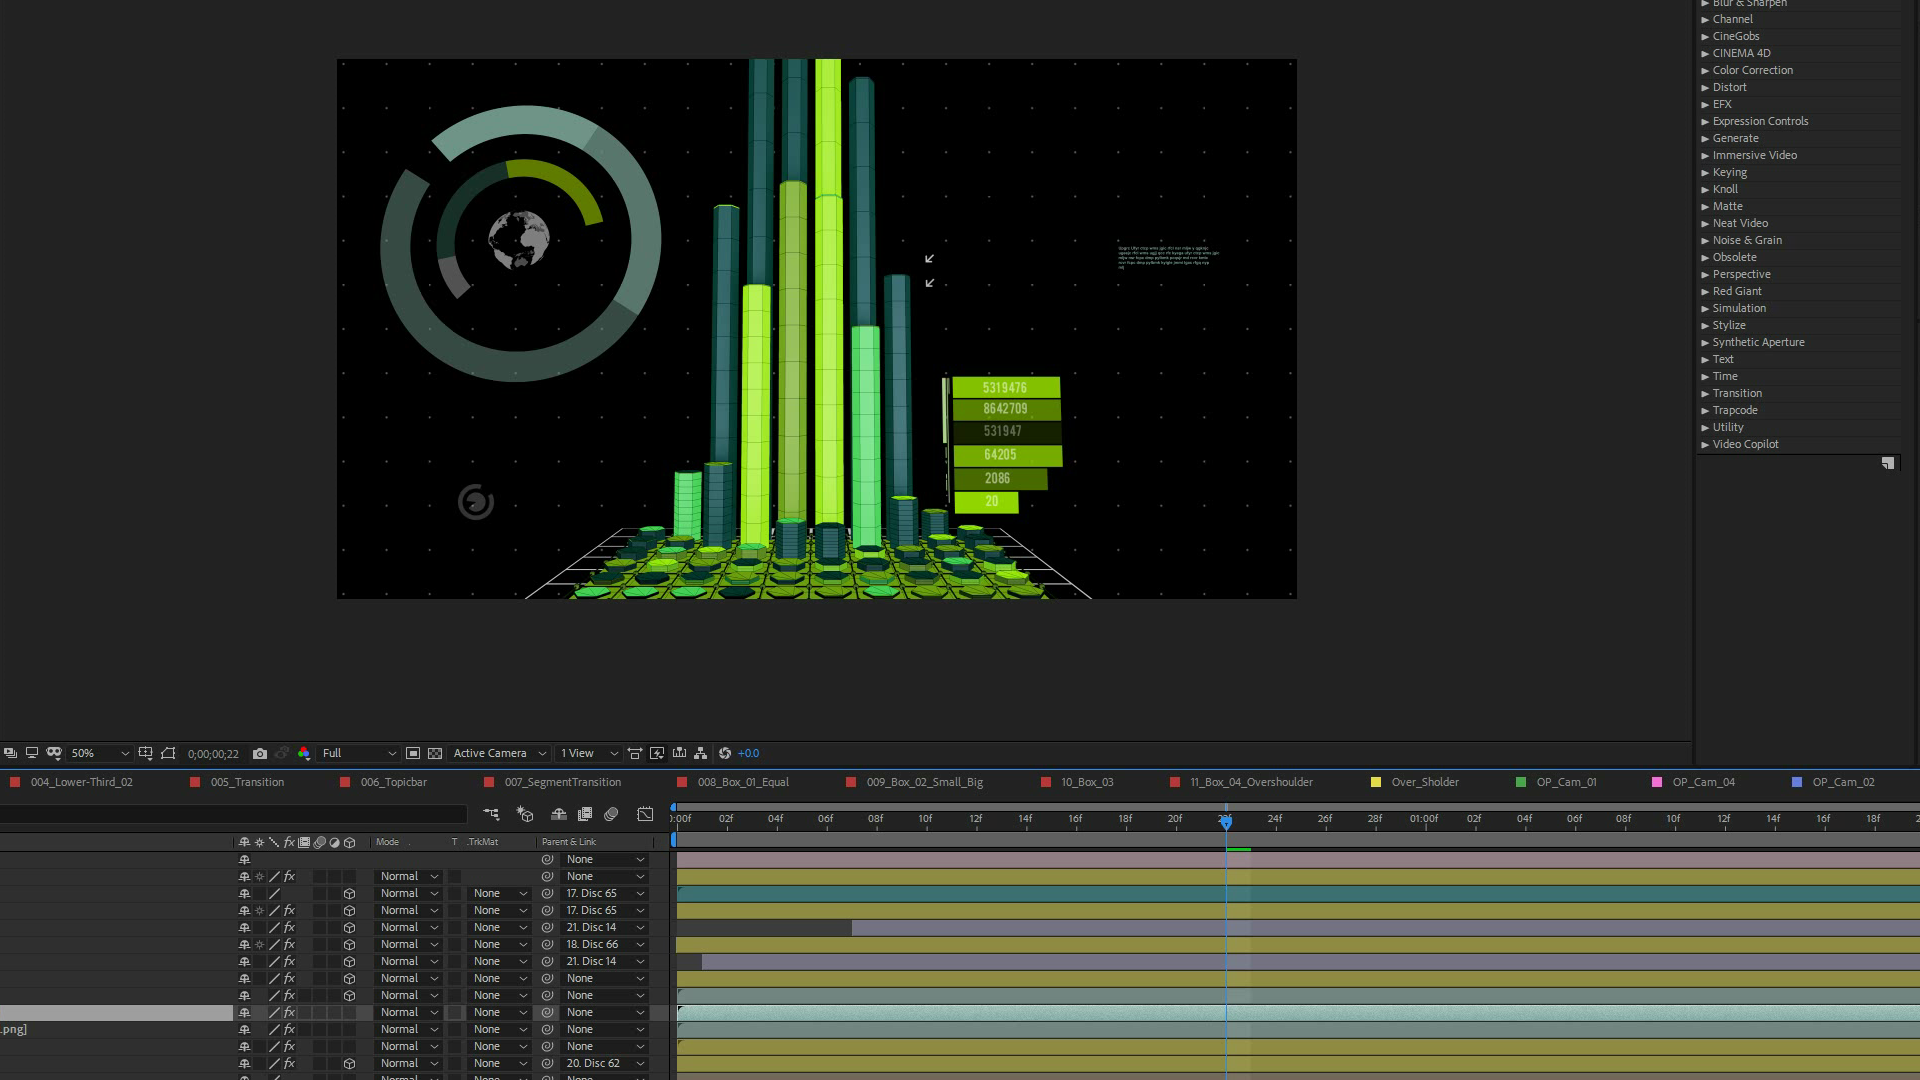Toggle 3D layer switch for Disc 62 row
Viewport: 1920px width, 1080px height.
click(x=349, y=1064)
